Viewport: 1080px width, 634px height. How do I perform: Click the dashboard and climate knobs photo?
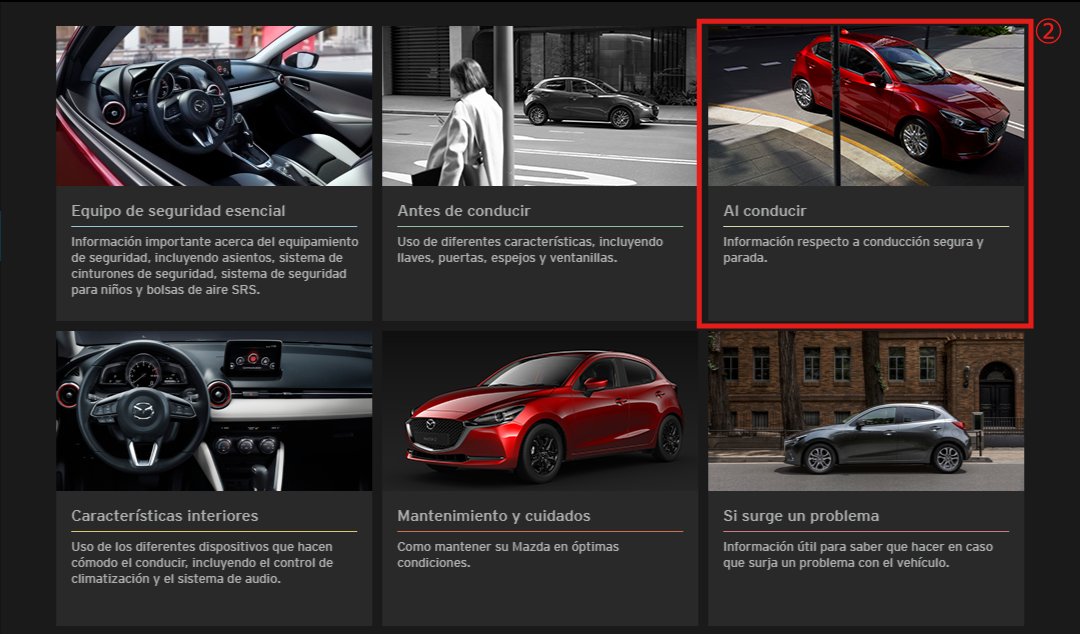pos(213,411)
